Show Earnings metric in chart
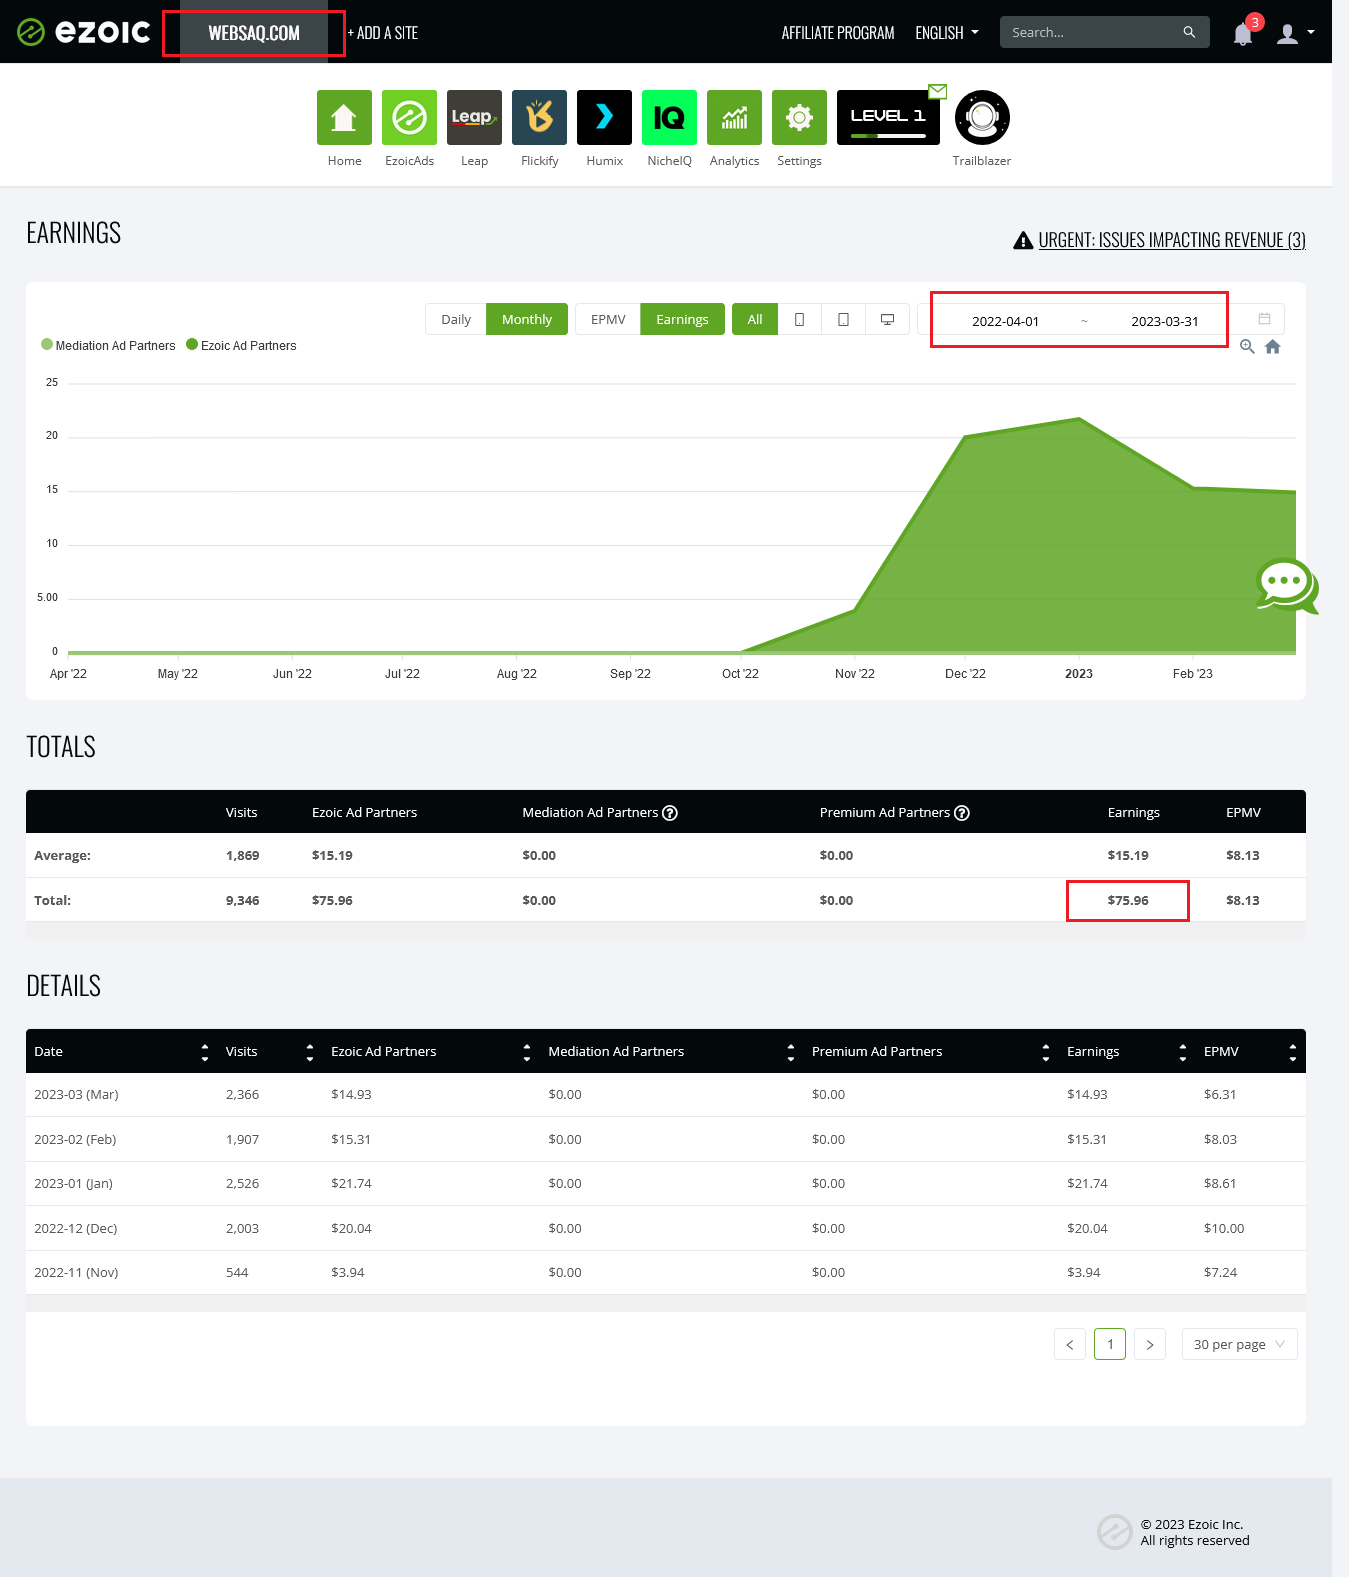Viewport: 1349px width, 1577px height. pos(682,319)
